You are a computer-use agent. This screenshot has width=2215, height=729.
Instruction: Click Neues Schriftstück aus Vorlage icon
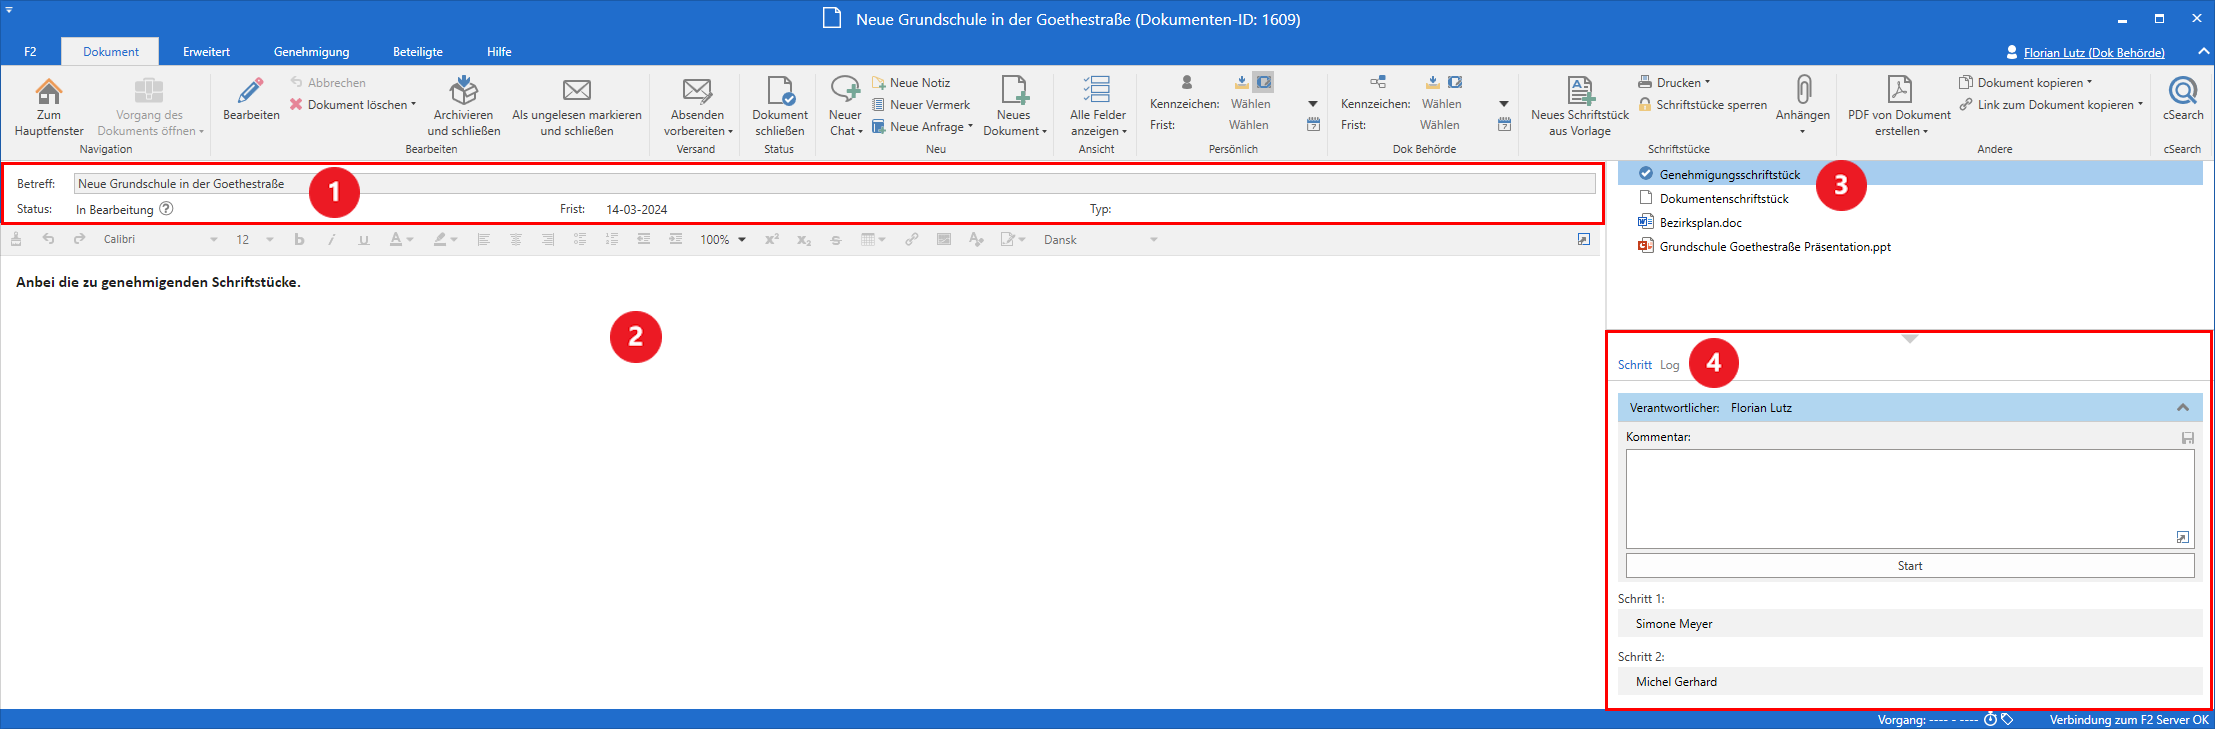click(x=1580, y=92)
